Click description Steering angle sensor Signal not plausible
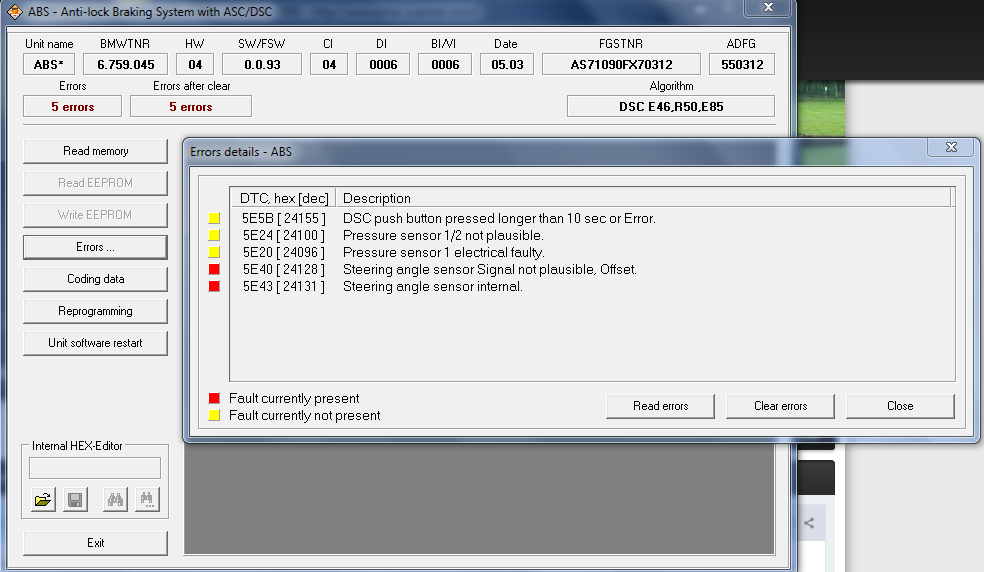 click(489, 269)
